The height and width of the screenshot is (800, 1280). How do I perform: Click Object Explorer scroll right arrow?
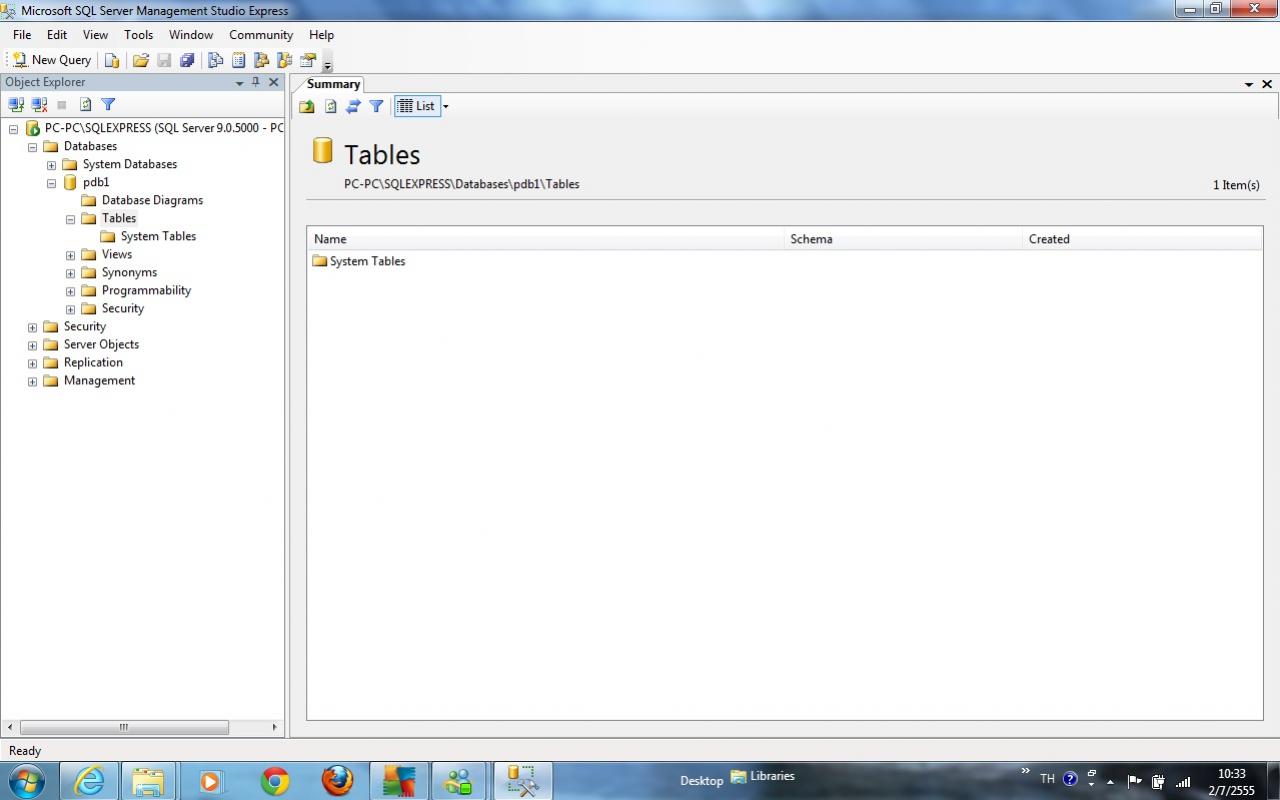point(274,727)
